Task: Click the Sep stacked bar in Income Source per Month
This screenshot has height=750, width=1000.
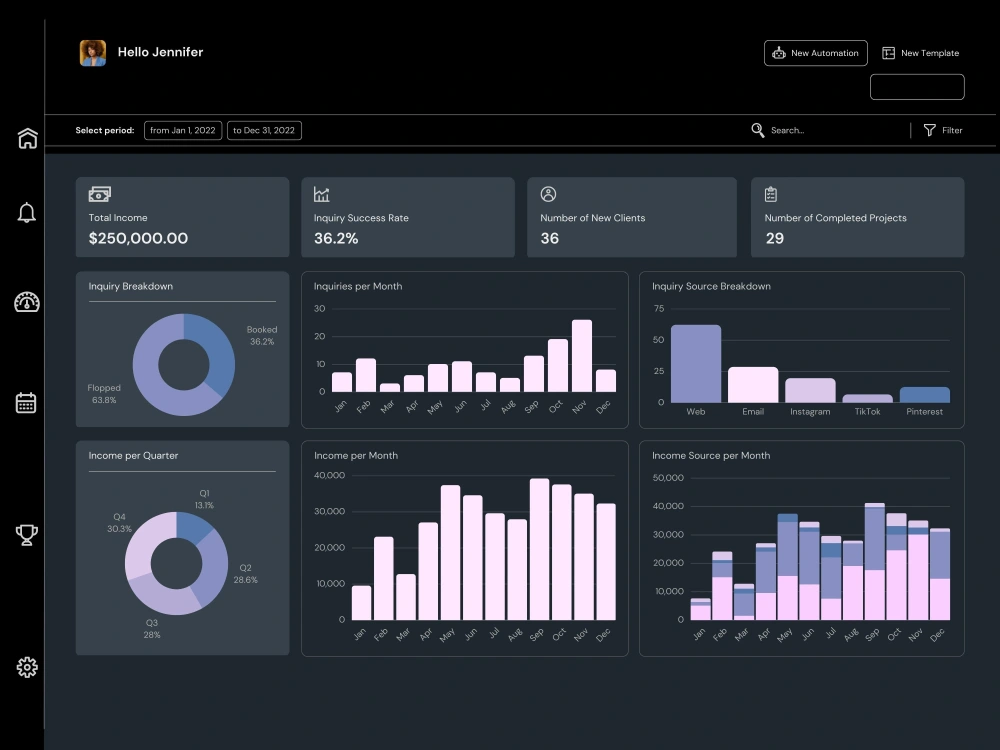Action: tap(874, 561)
